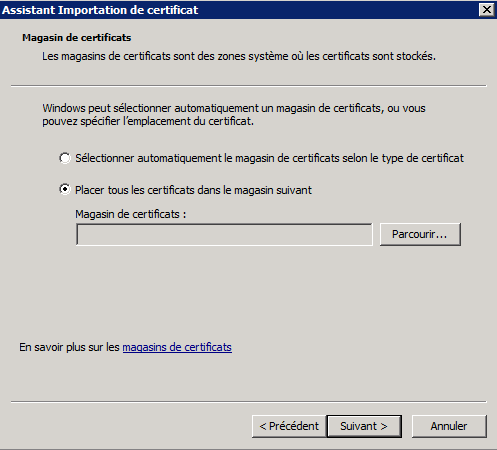This screenshot has height=450, width=497.
Task: Click the '<' arrow on the Précédent button
Action: pyautogui.click(x=263, y=426)
